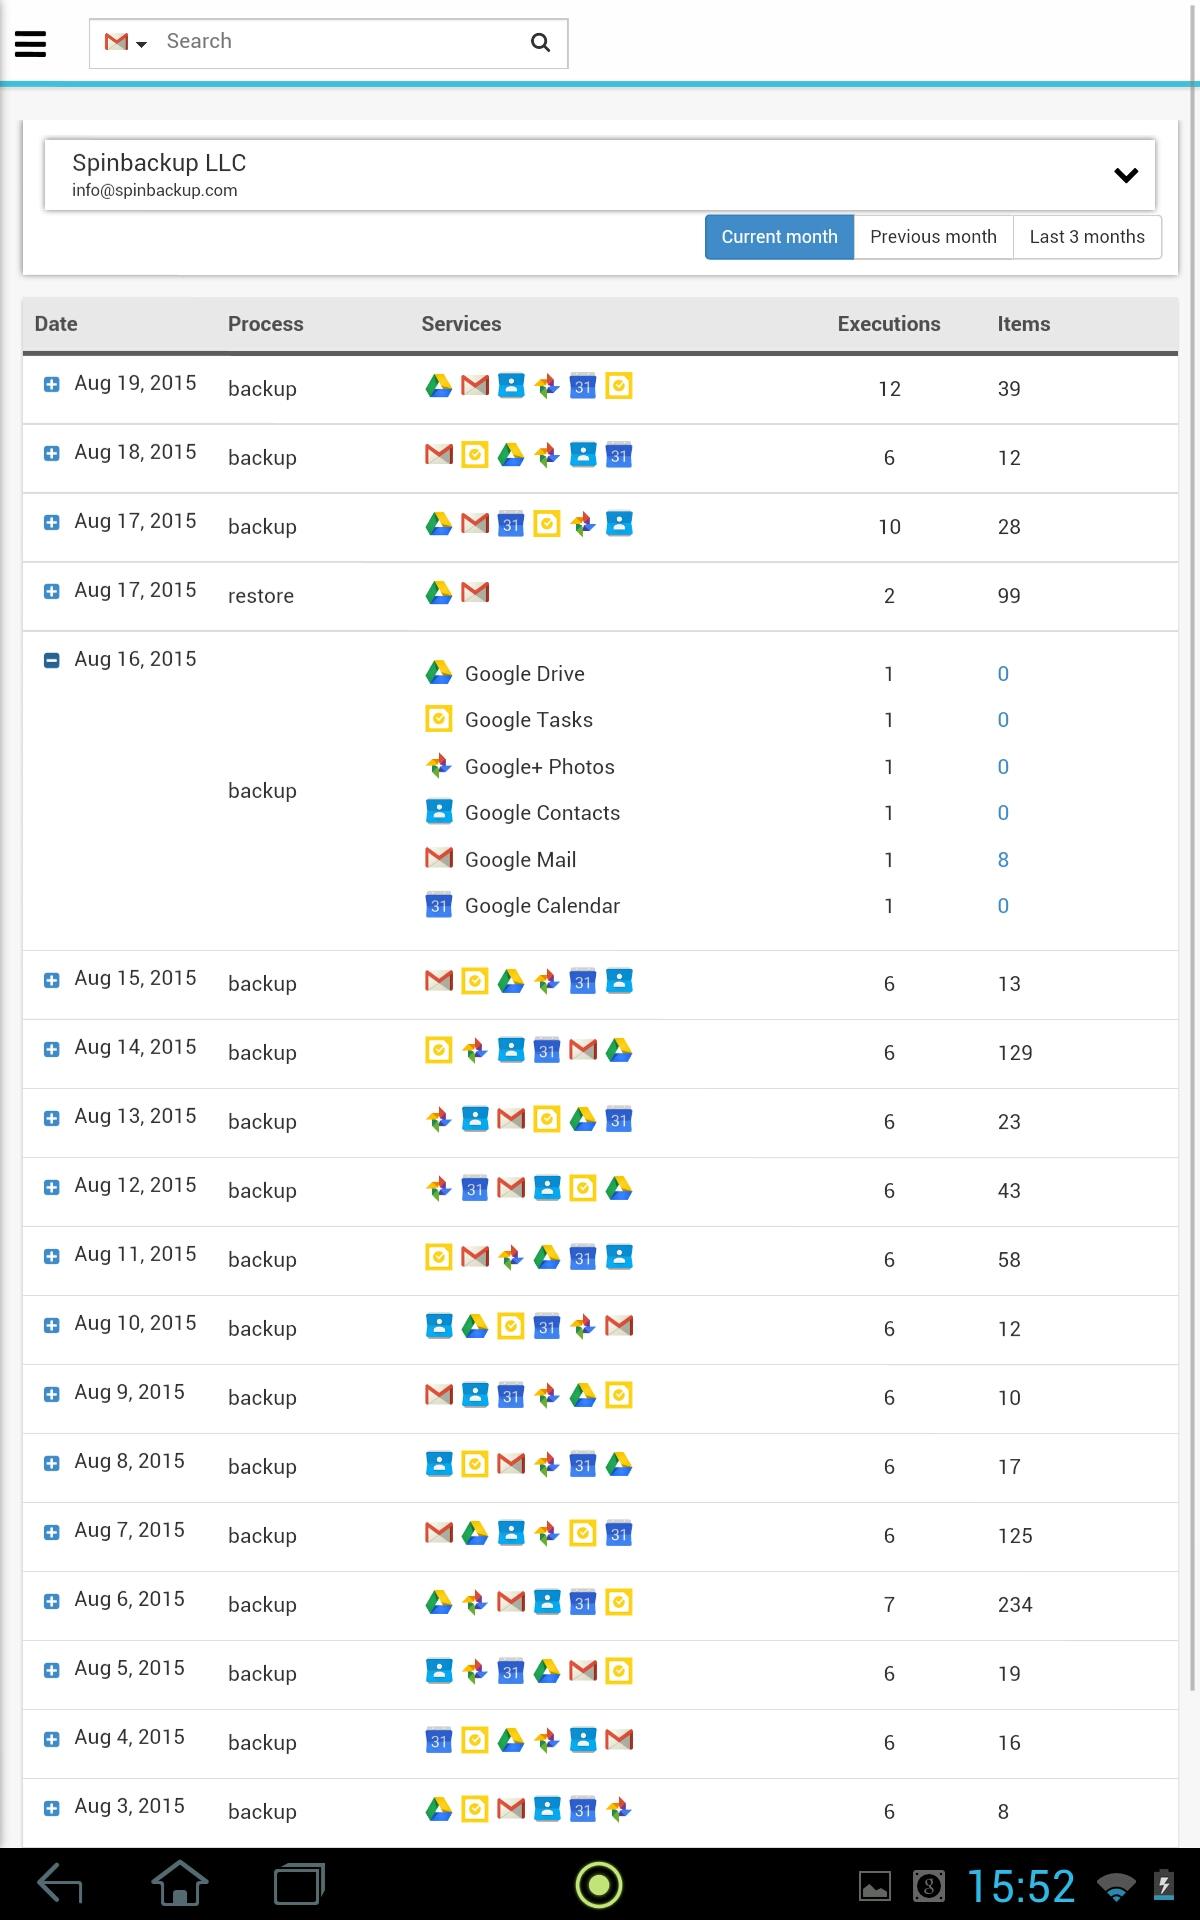Open the hamburger navigation menu
This screenshot has height=1920, width=1200.
[x=31, y=43]
